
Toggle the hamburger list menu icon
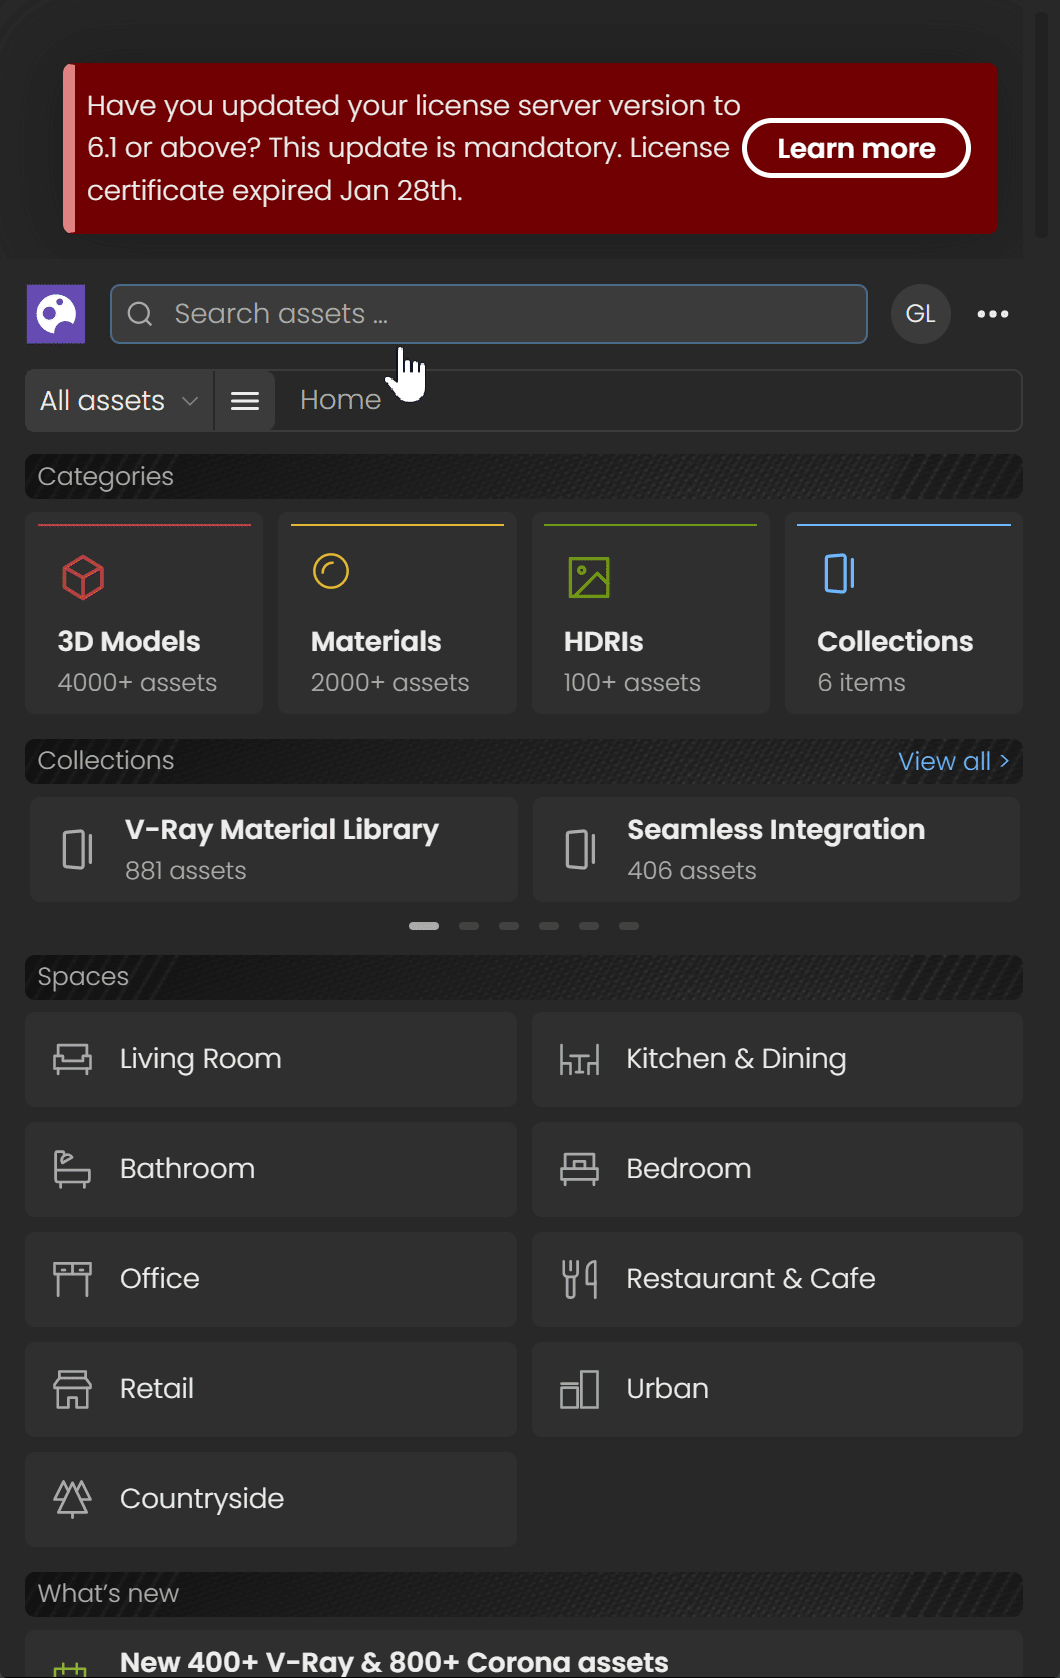245,401
